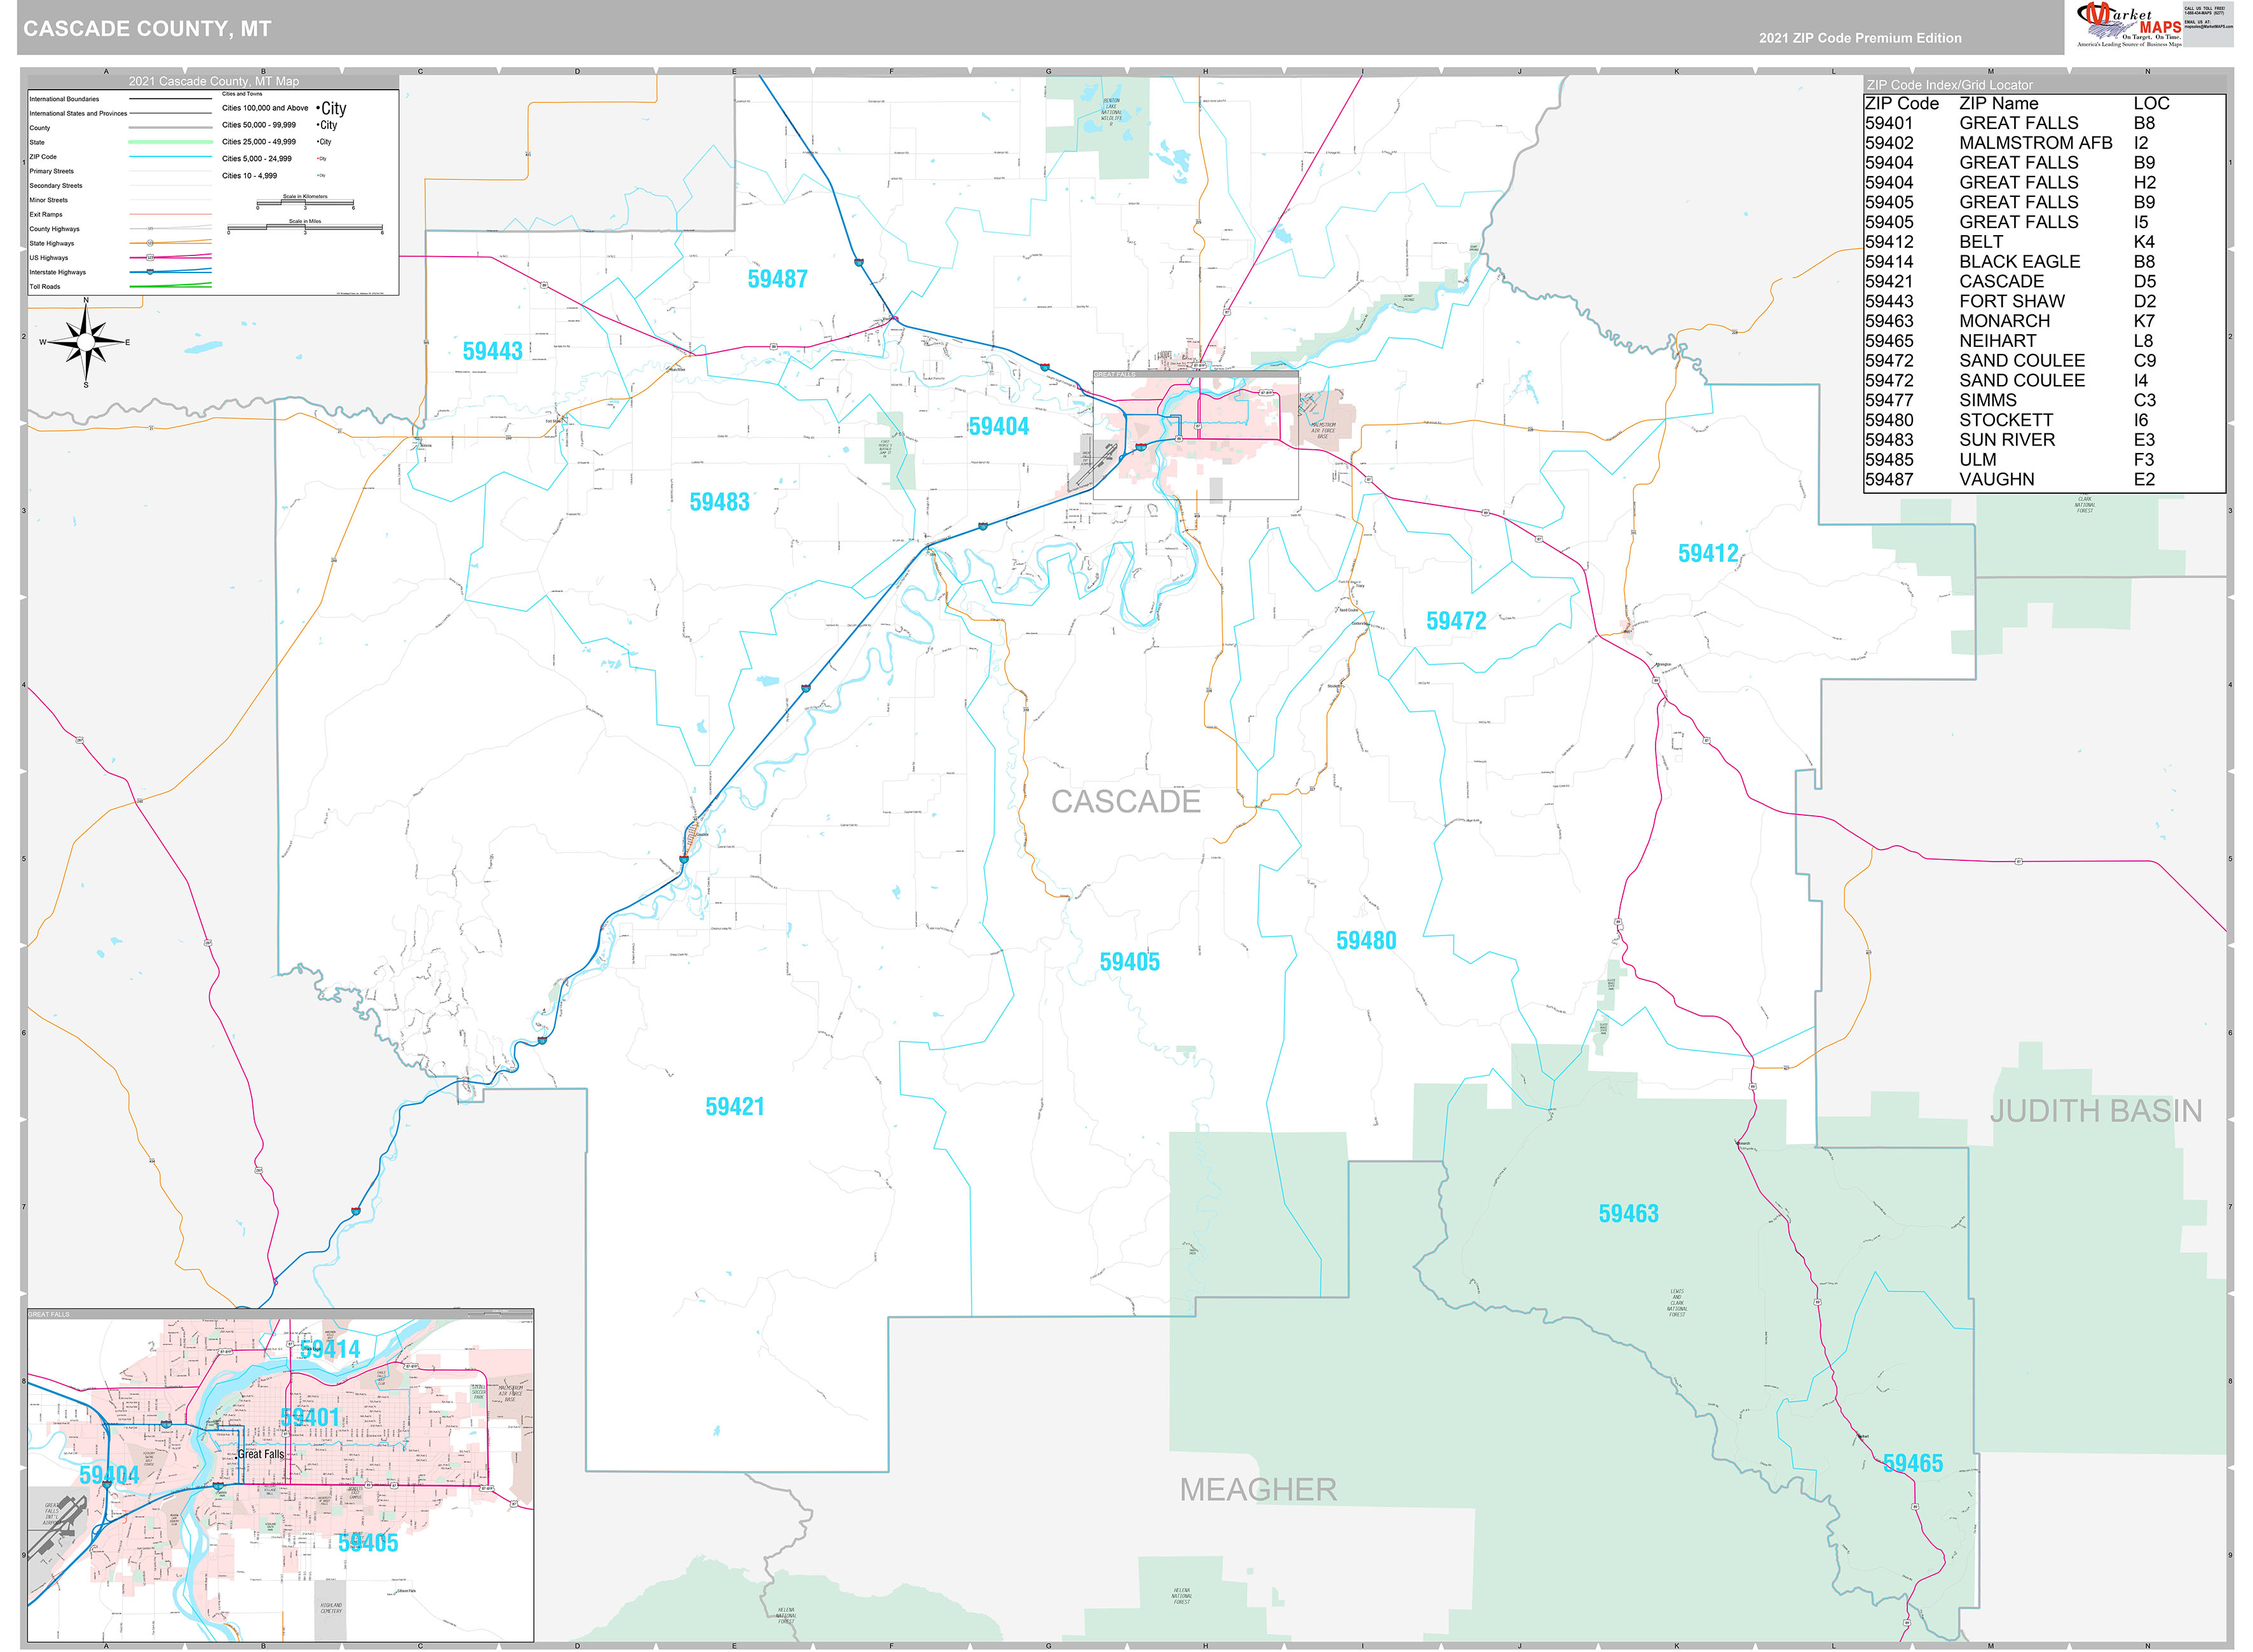The width and height of the screenshot is (2253, 1652).
Task: Select the 59404 GREAT FALLS H2 index row
Action: point(2010,183)
